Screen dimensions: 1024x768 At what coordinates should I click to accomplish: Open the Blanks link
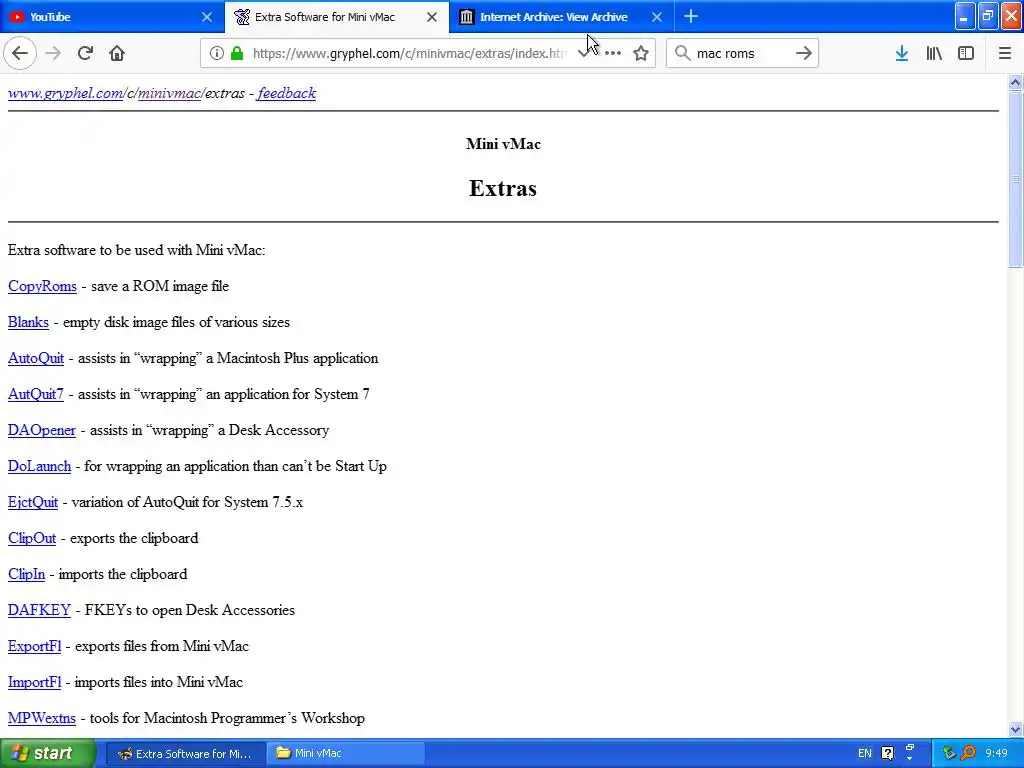[28, 322]
